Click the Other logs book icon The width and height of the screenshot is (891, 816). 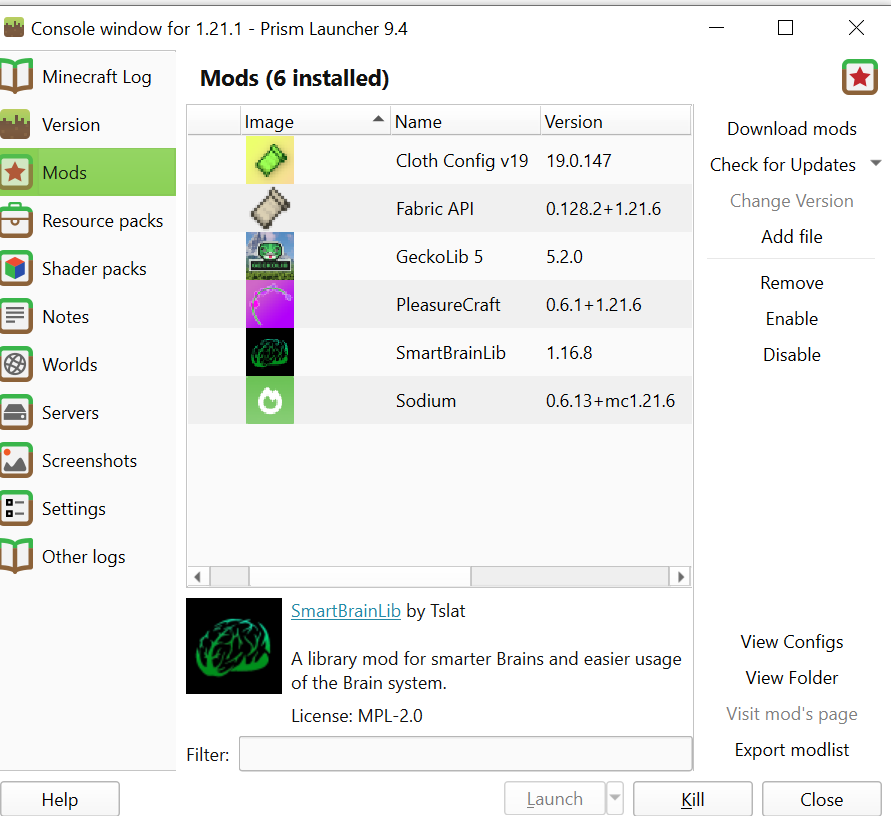coord(16,556)
